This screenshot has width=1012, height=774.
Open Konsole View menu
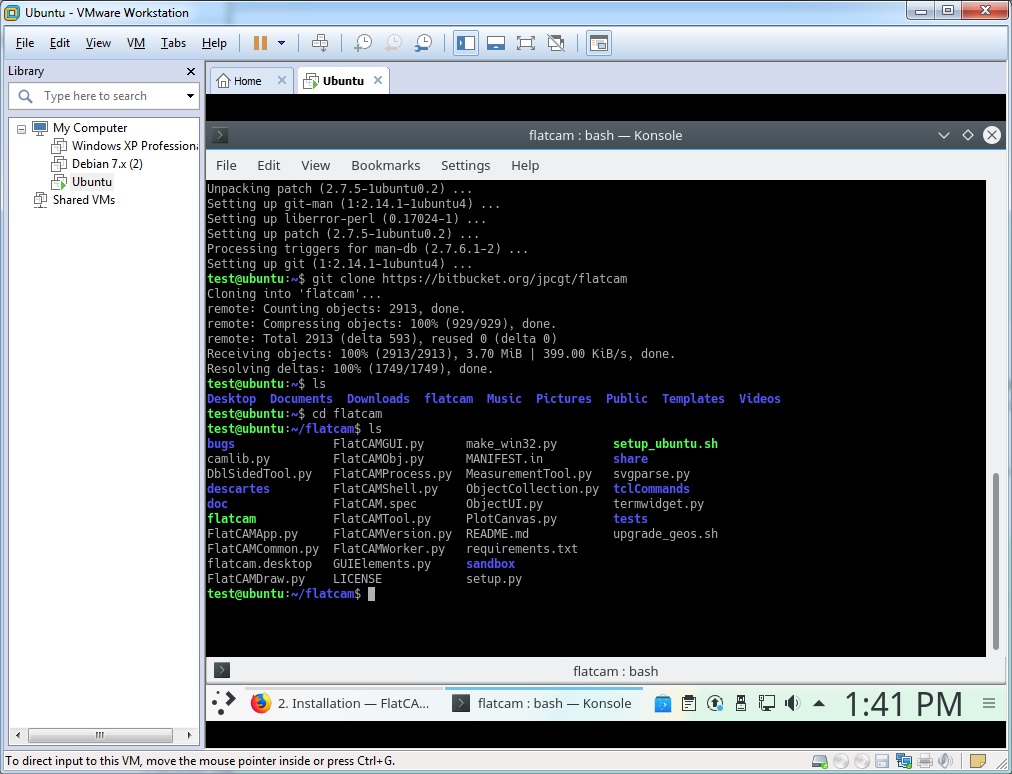[316, 166]
